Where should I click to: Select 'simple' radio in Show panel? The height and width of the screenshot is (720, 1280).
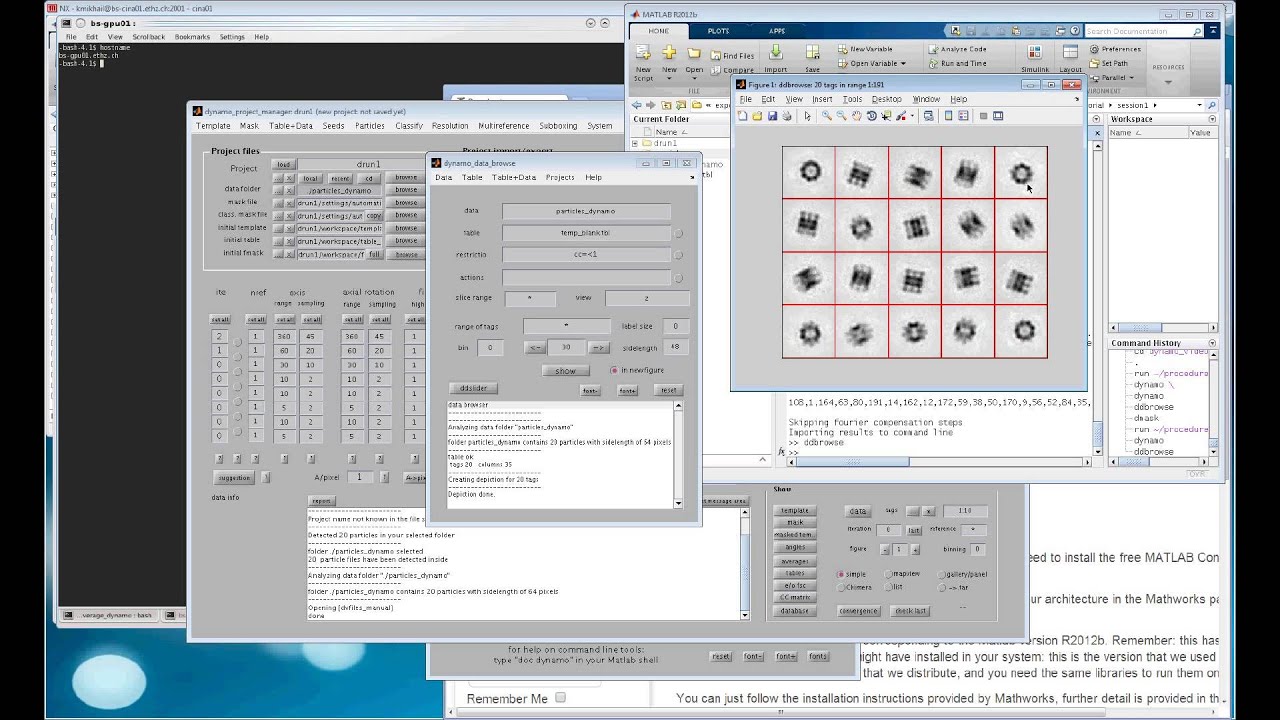(841, 574)
